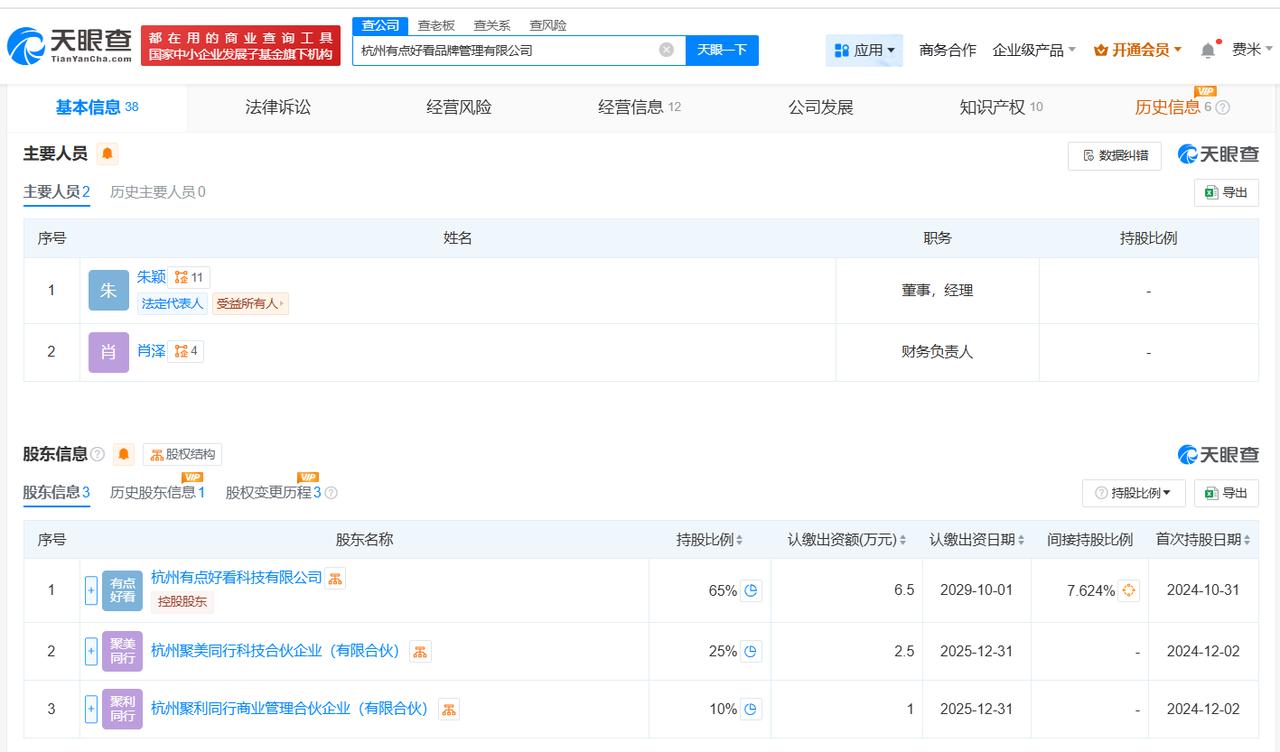
Task: Click pie chart icon next to 25%
Action: [751, 652]
